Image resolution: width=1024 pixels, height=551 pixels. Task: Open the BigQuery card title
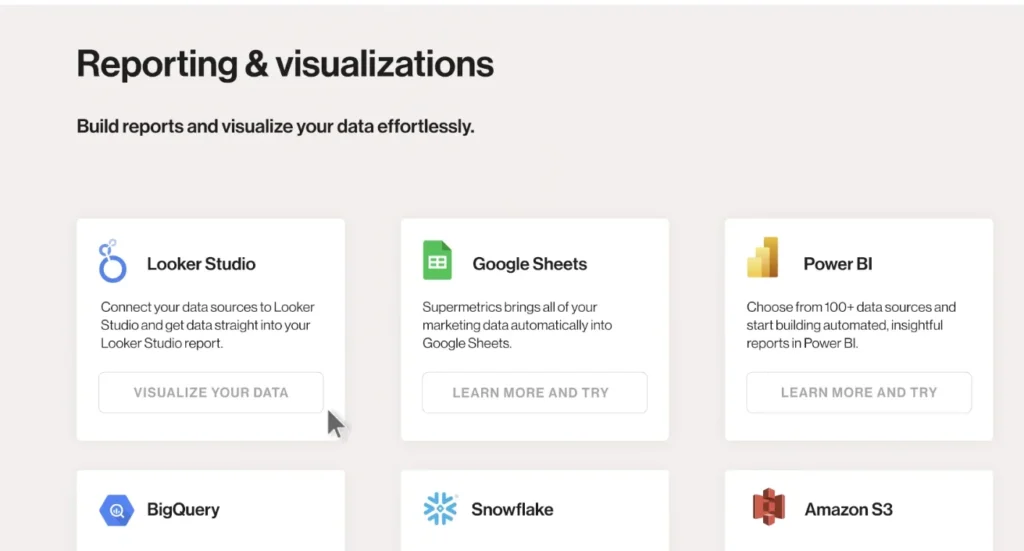tap(183, 509)
